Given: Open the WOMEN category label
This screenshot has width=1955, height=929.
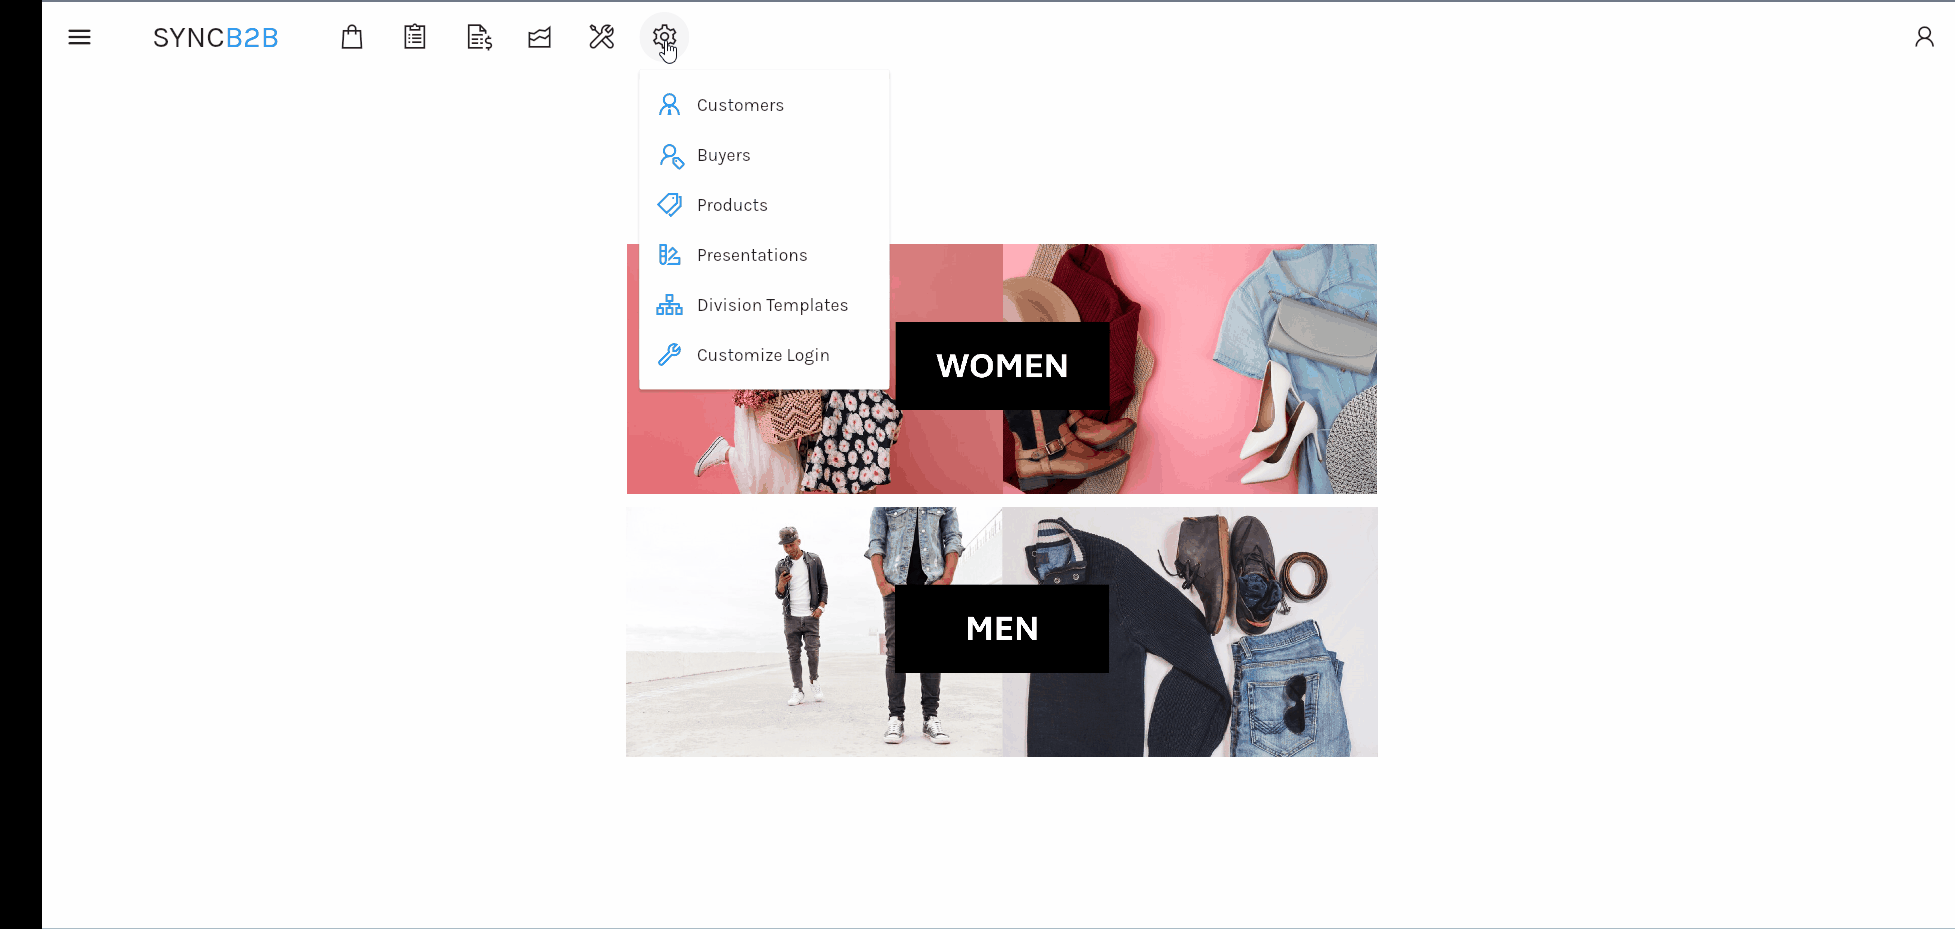Looking at the screenshot, I should pos(1002,366).
